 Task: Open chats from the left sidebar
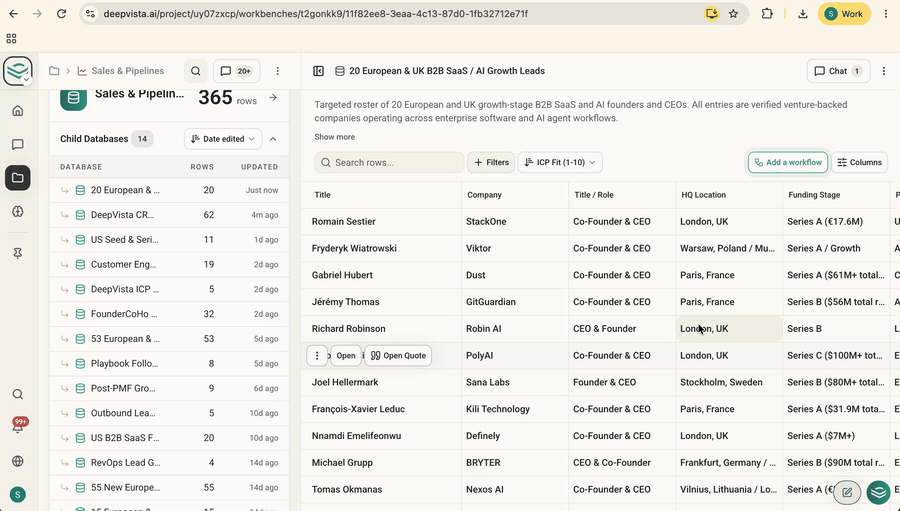pos(18,144)
